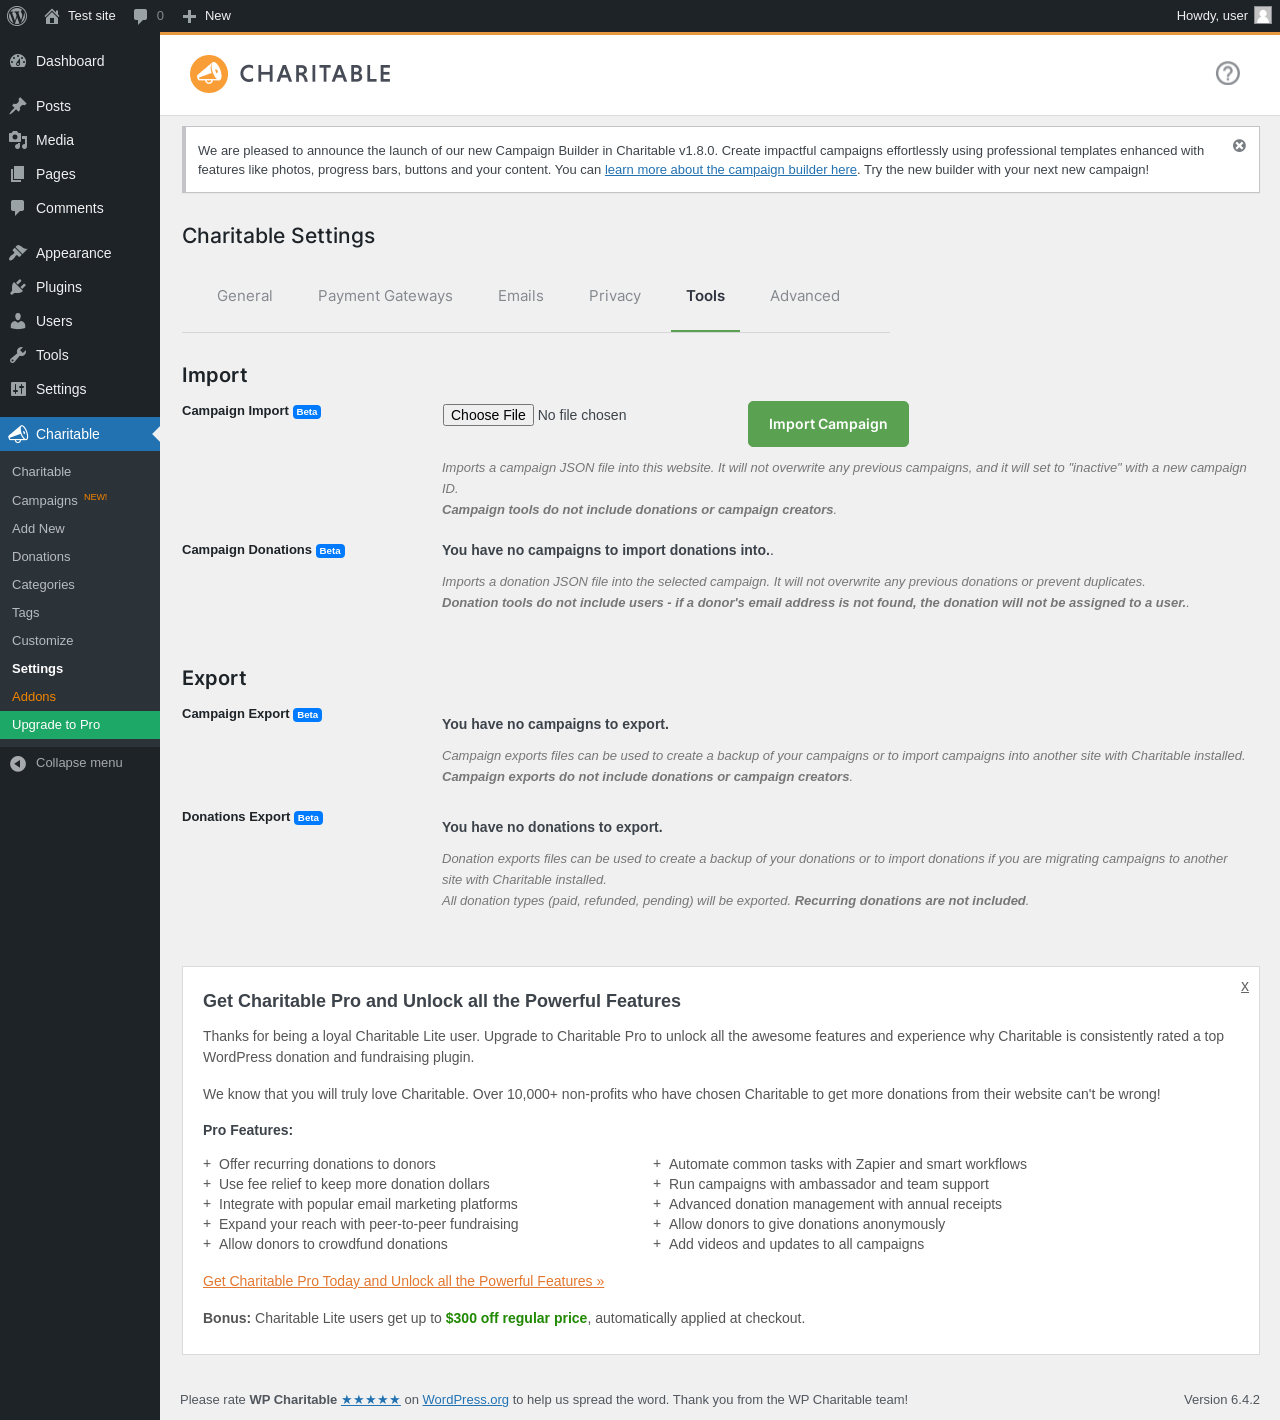
Task: Open the campaign builder learn more link
Action: [x=731, y=170]
